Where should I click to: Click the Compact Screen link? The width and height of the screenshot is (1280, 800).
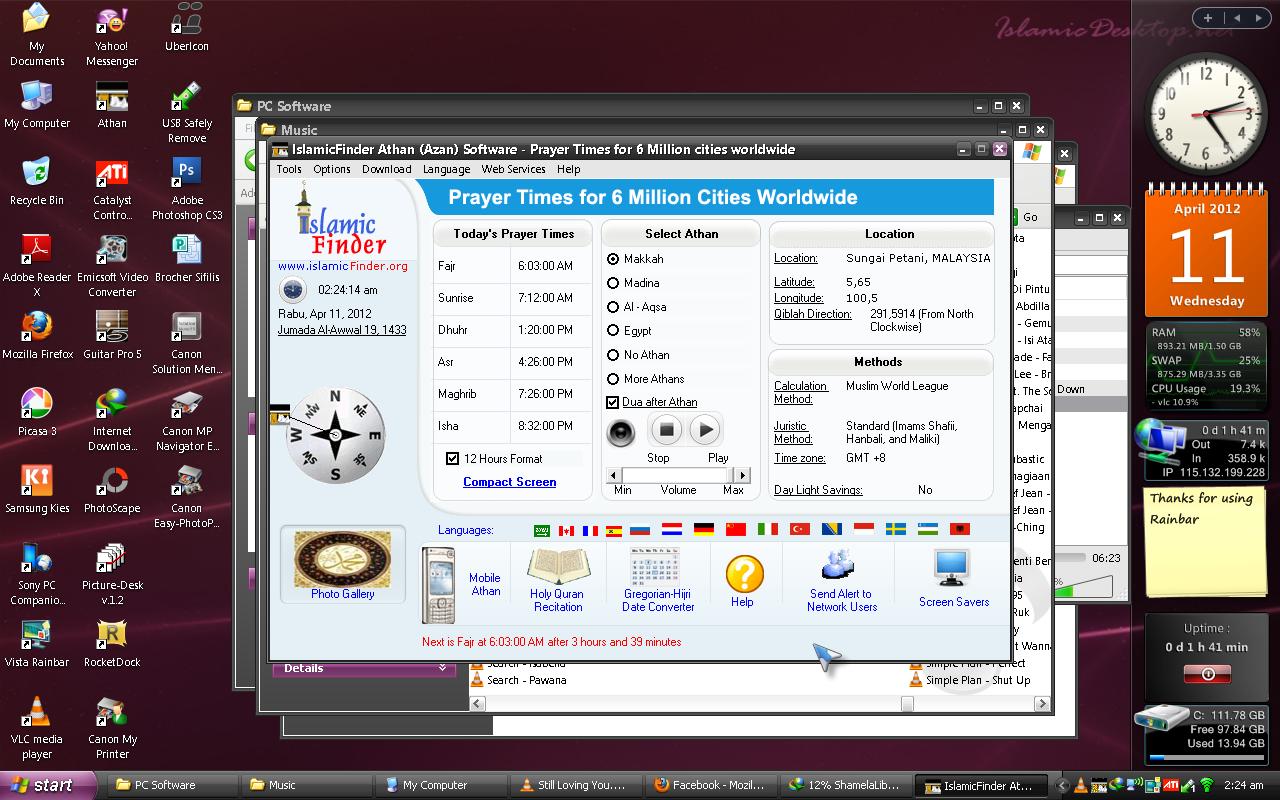click(510, 482)
